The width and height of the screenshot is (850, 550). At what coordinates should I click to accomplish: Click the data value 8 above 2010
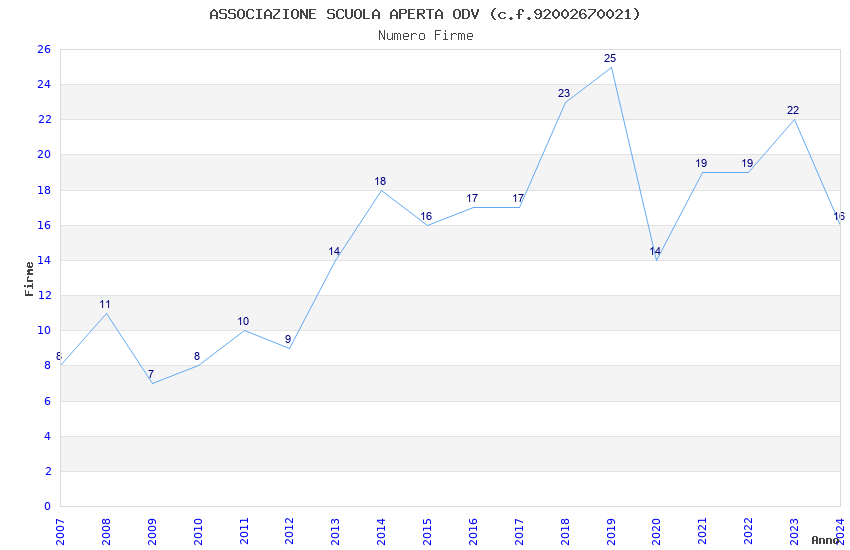197,357
